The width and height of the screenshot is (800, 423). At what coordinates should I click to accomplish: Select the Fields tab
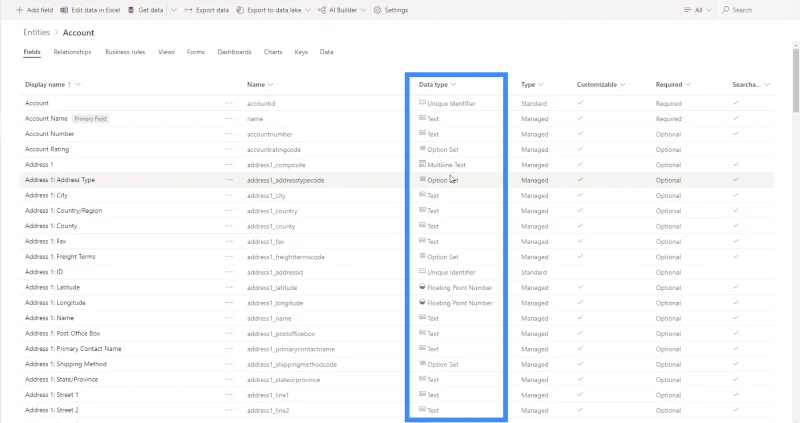coord(32,52)
